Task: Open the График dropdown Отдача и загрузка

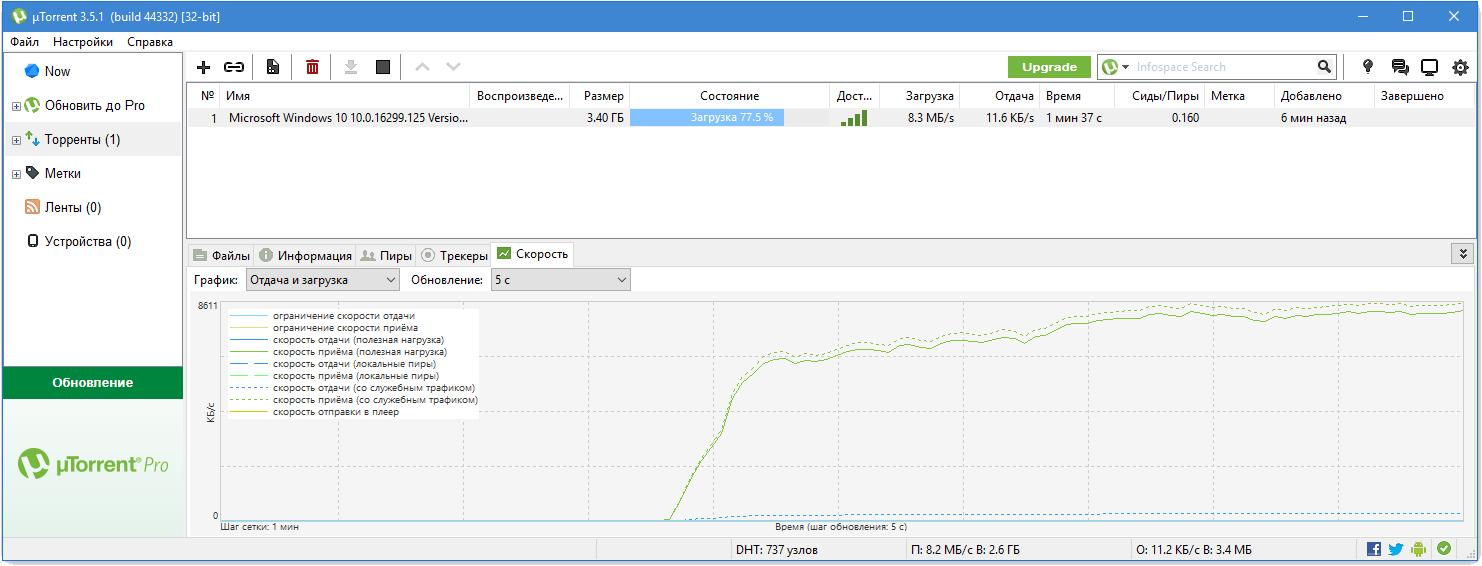Action: (322, 280)
